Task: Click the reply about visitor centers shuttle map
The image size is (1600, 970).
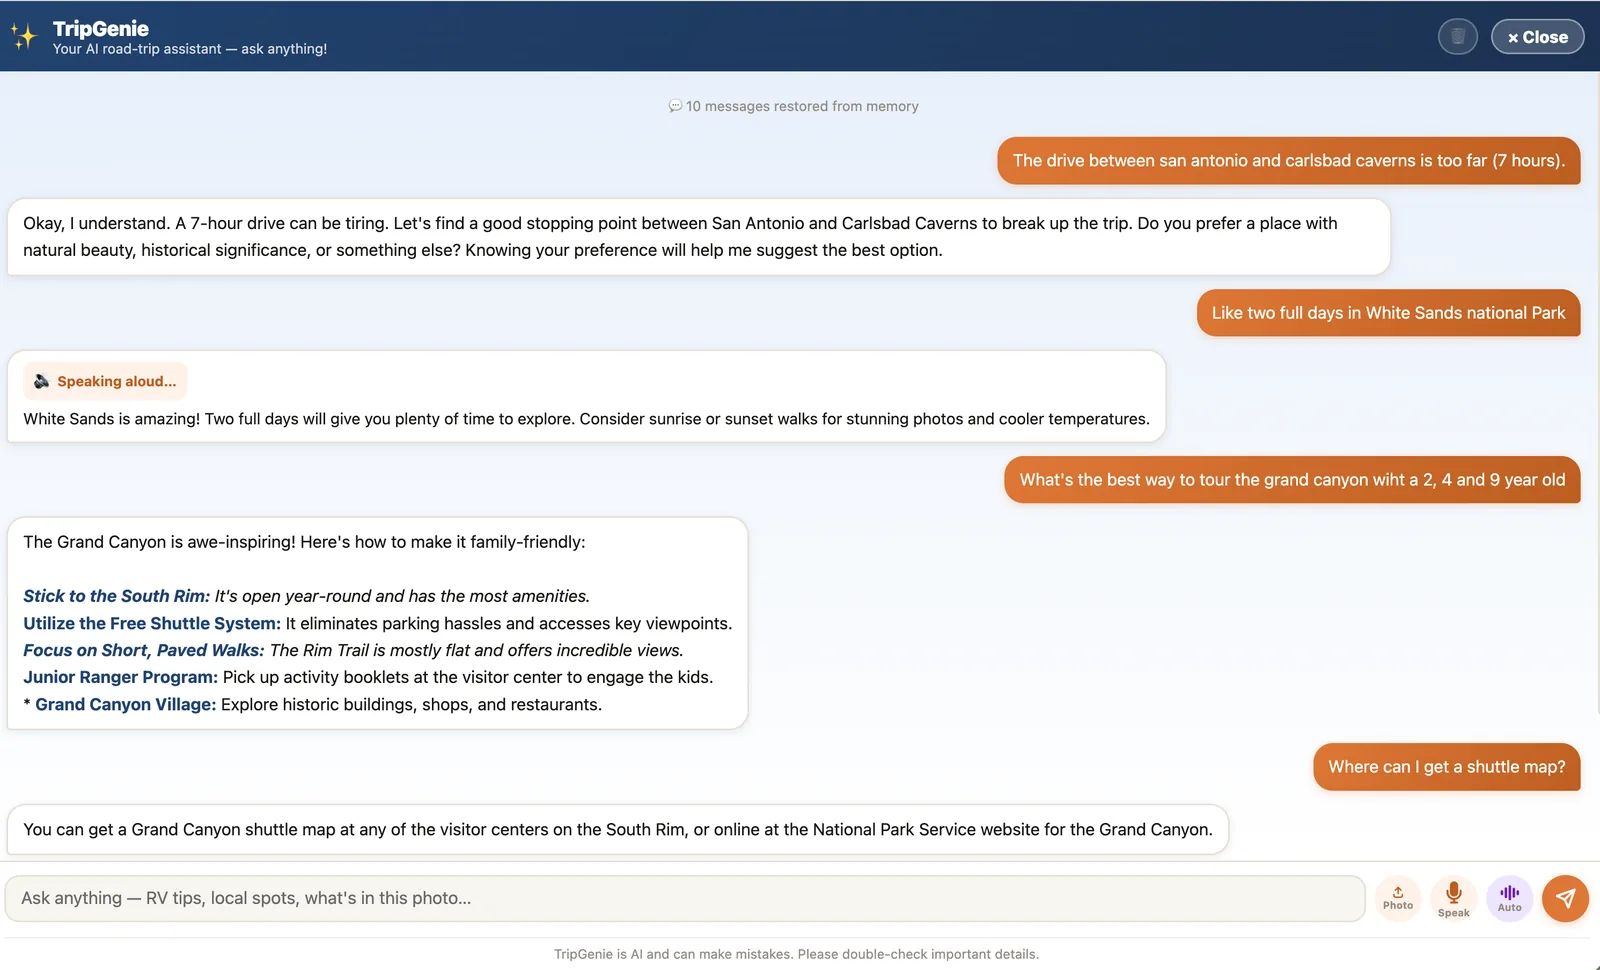Action: coord(618,829)
